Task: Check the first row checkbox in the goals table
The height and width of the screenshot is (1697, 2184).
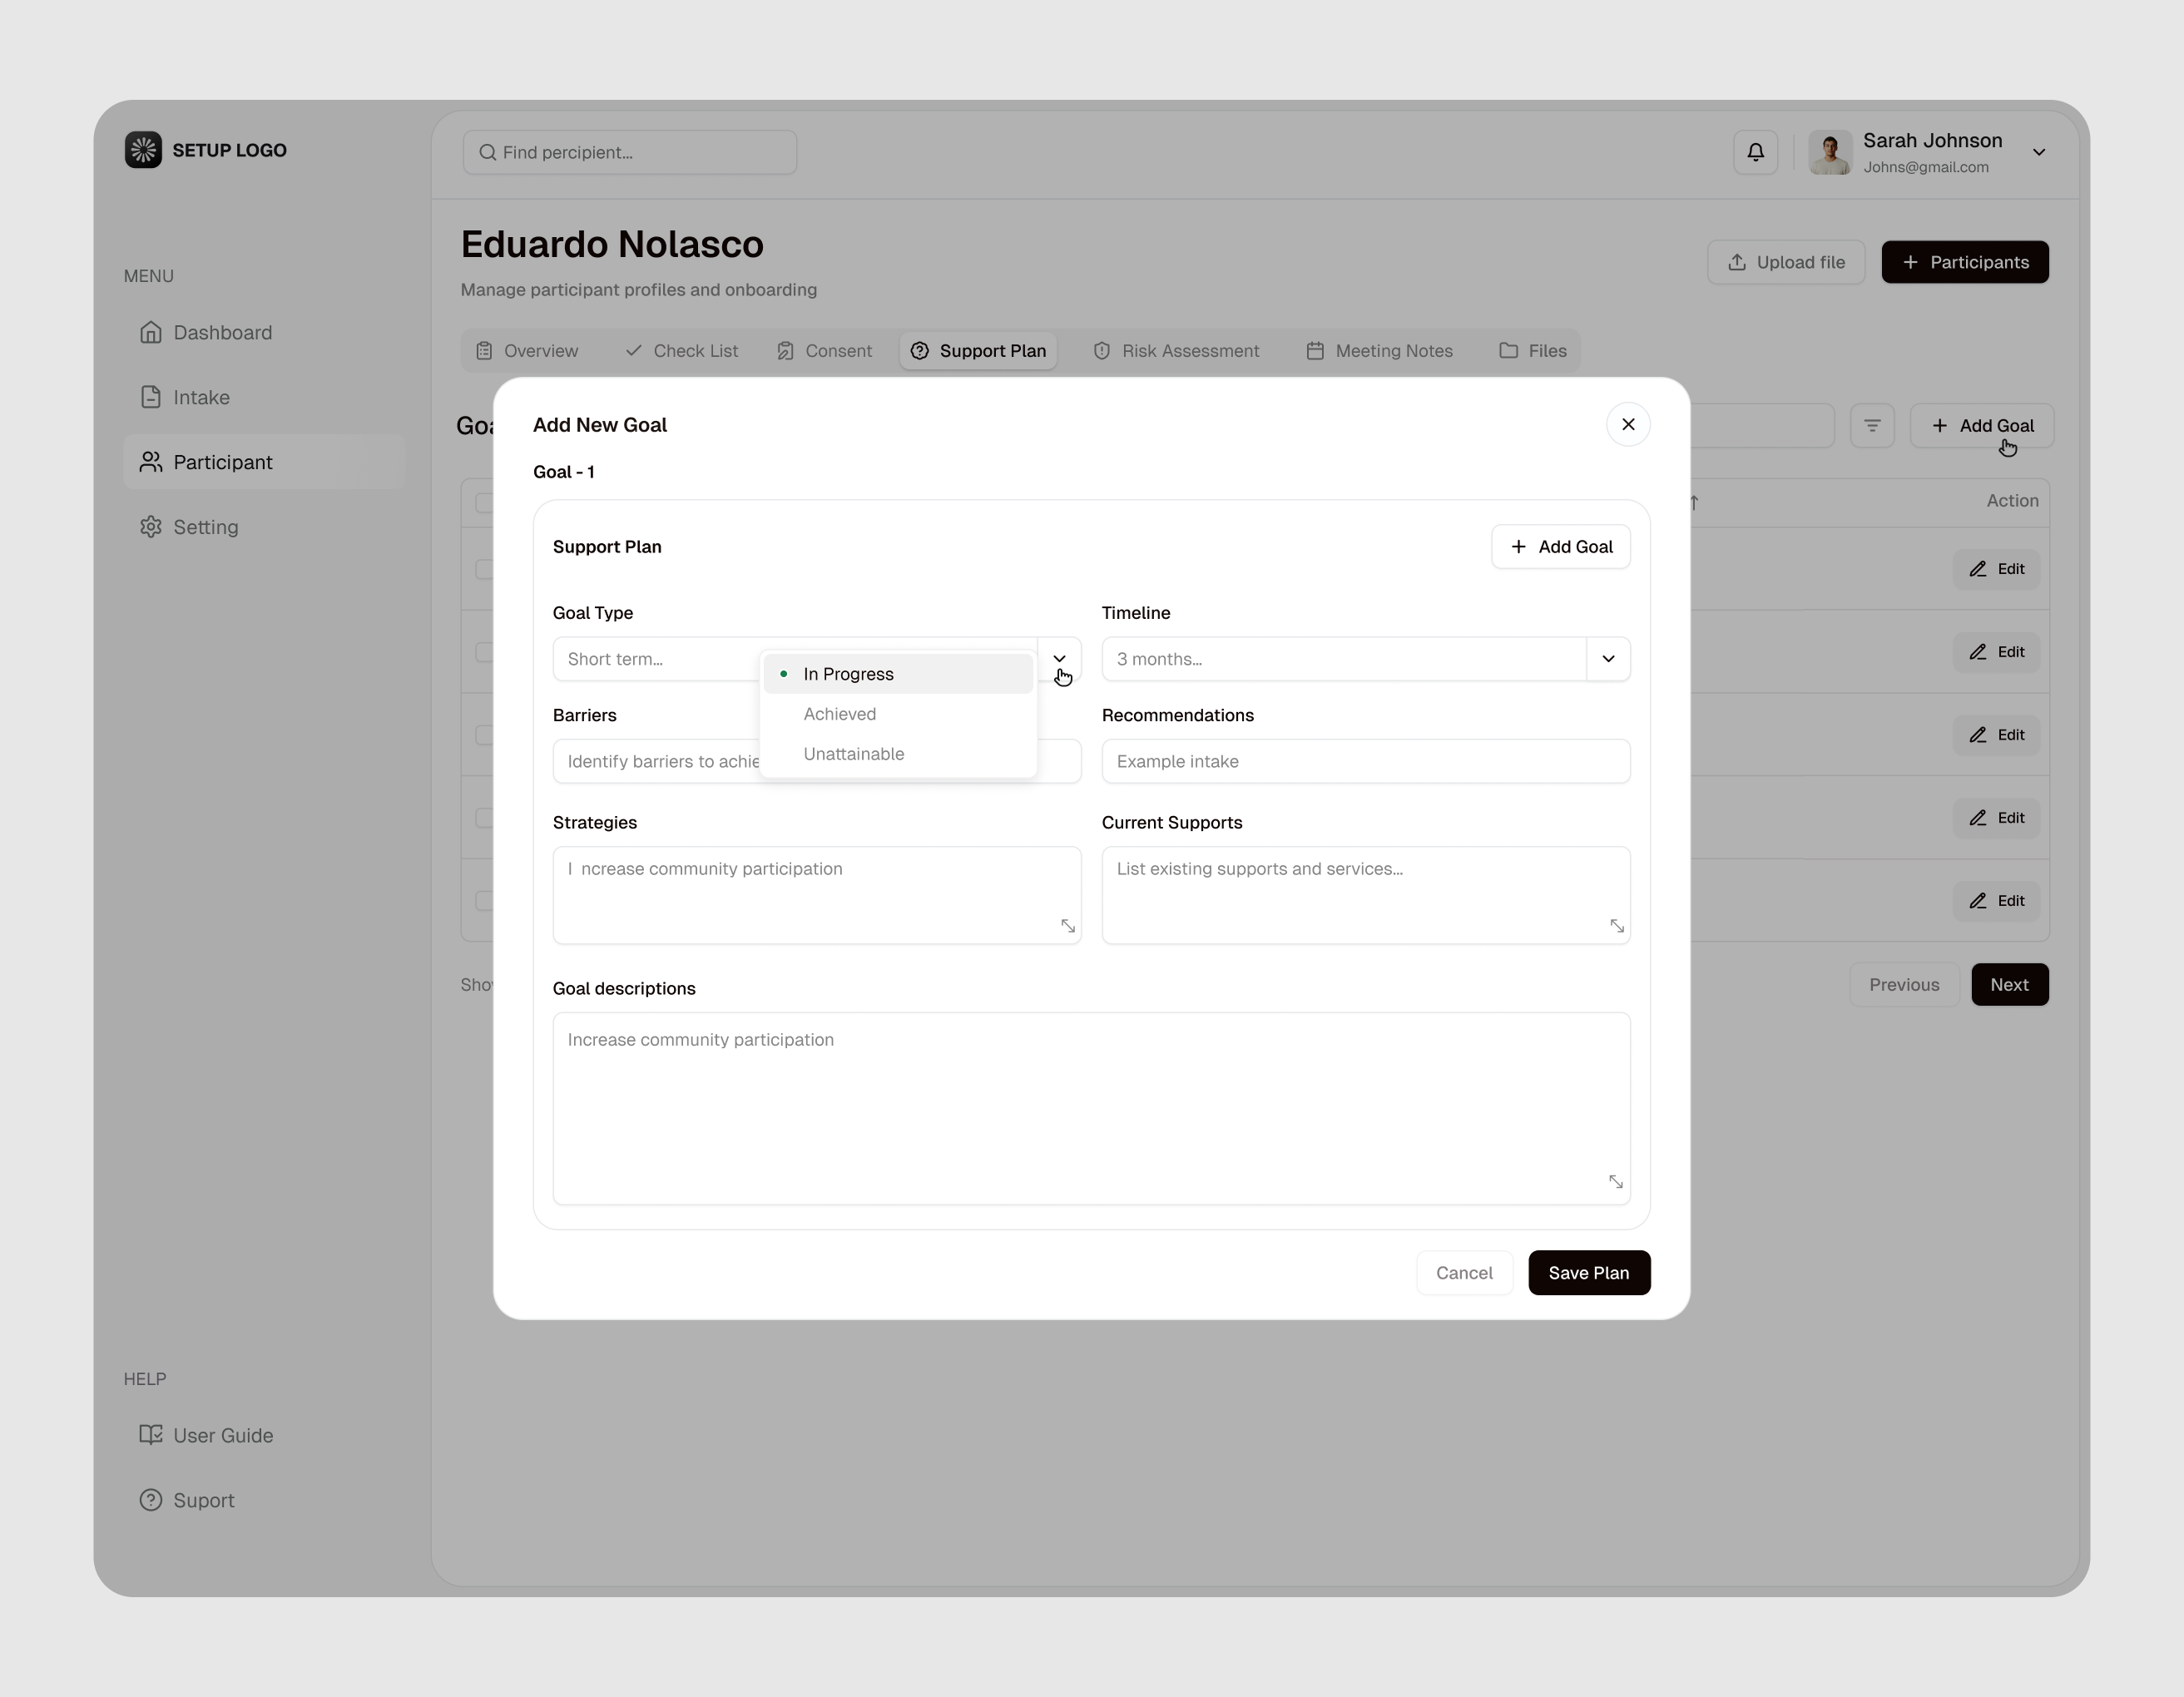Action: 486,569
